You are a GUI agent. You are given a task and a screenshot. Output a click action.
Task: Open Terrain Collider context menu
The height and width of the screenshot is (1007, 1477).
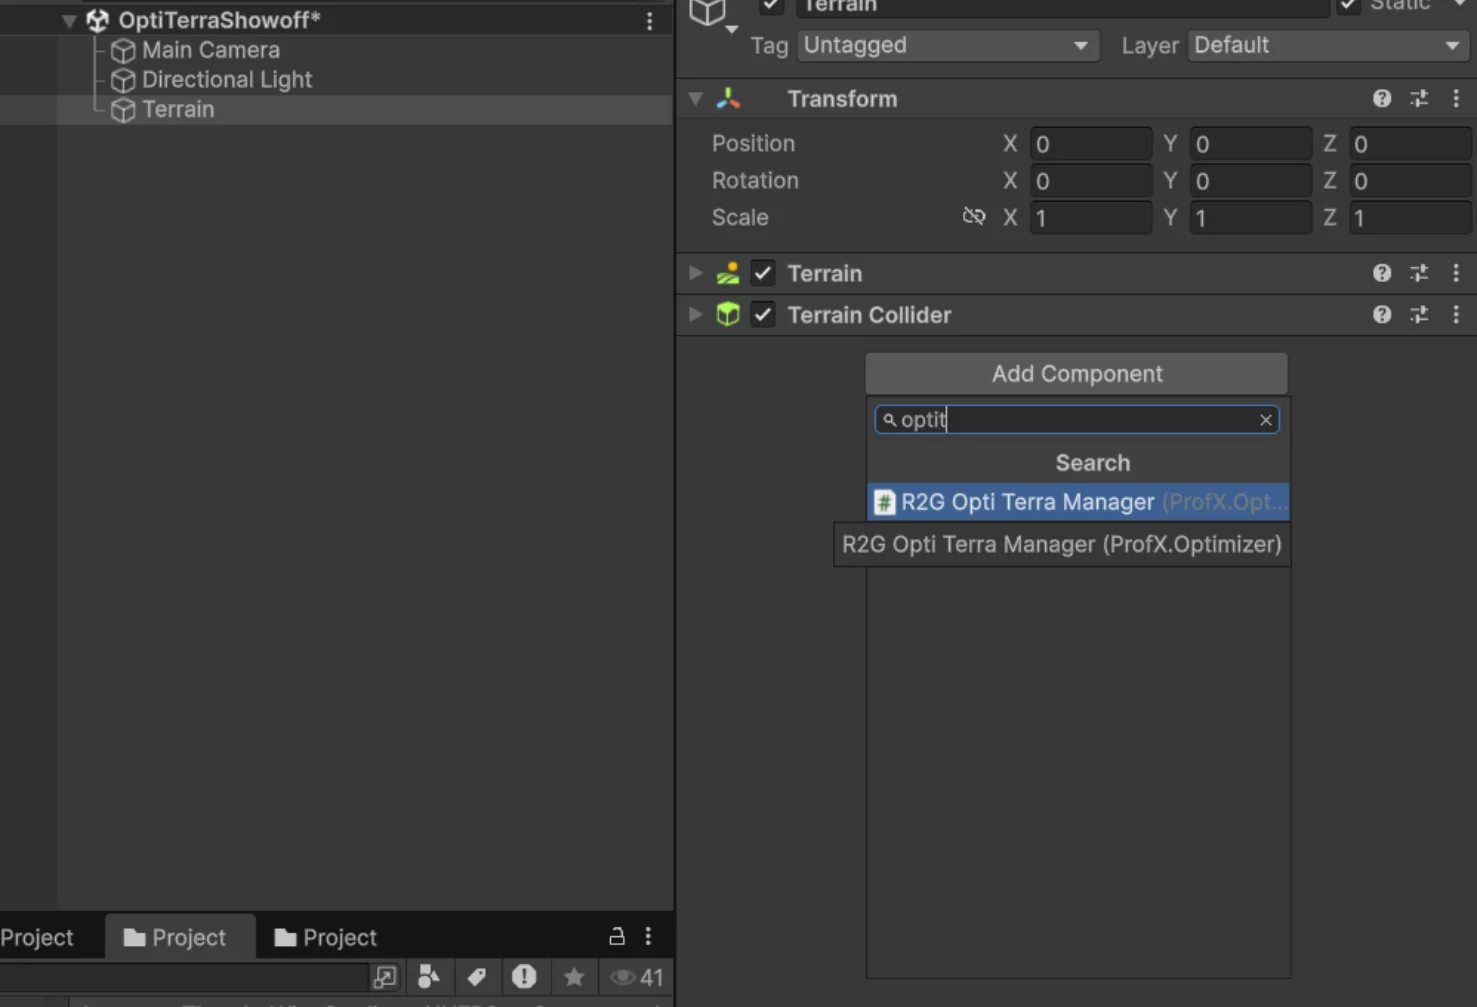pyautogui.click(x=1456, y=315)
